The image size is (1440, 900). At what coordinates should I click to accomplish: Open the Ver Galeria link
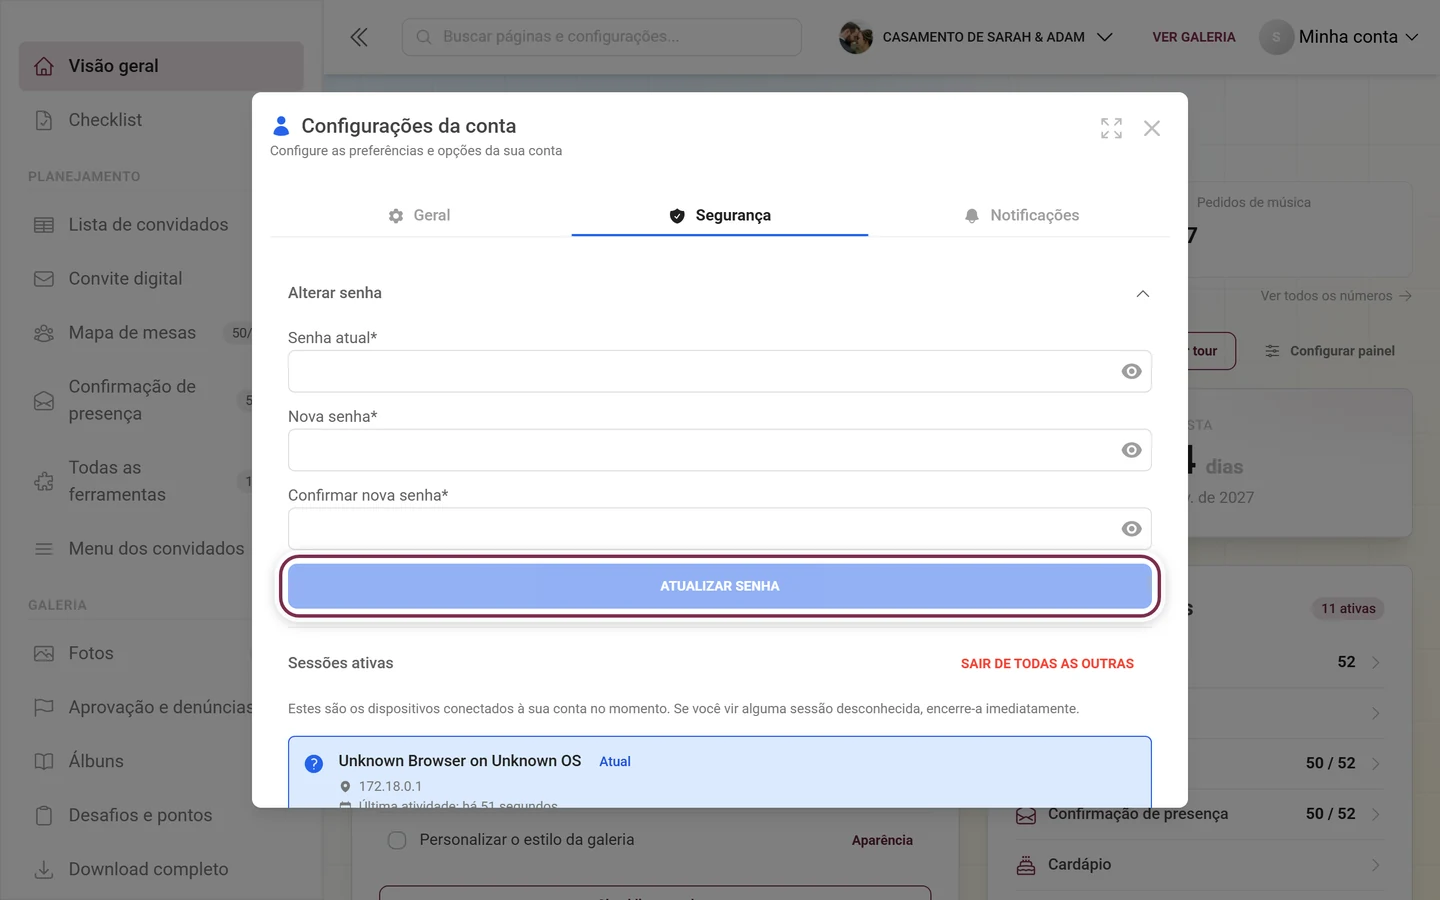1194,37
